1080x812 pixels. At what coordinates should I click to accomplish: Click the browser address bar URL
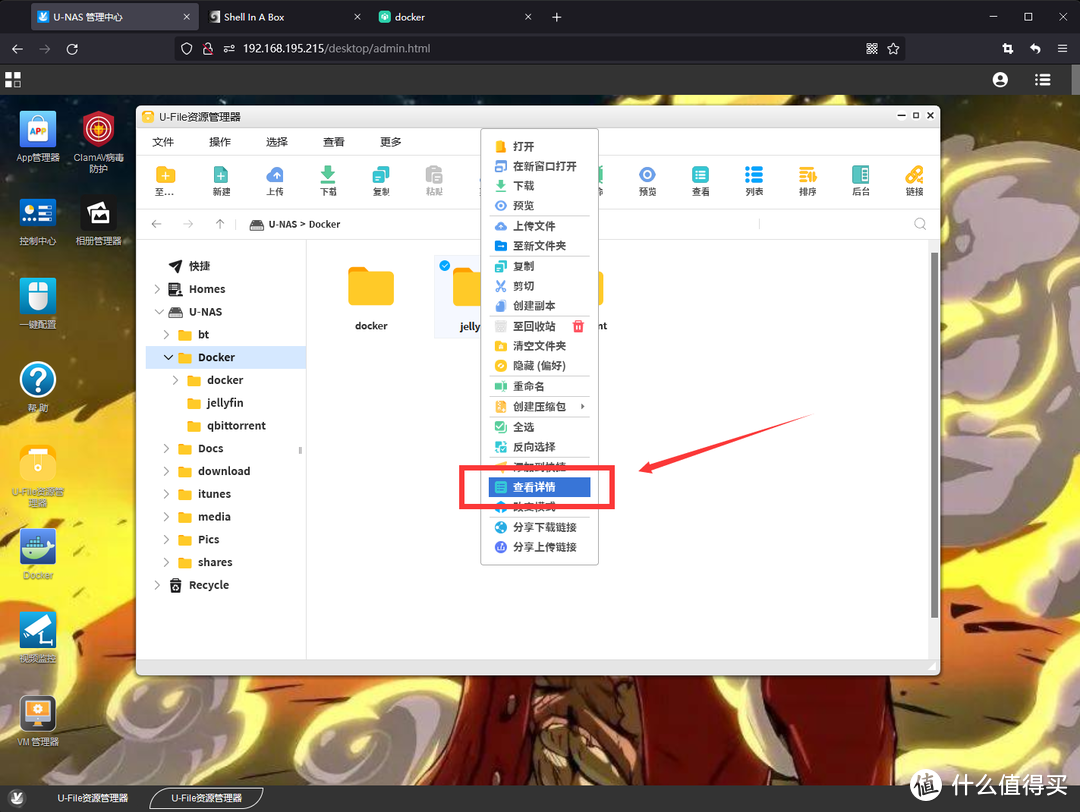[x=336, y=48]
